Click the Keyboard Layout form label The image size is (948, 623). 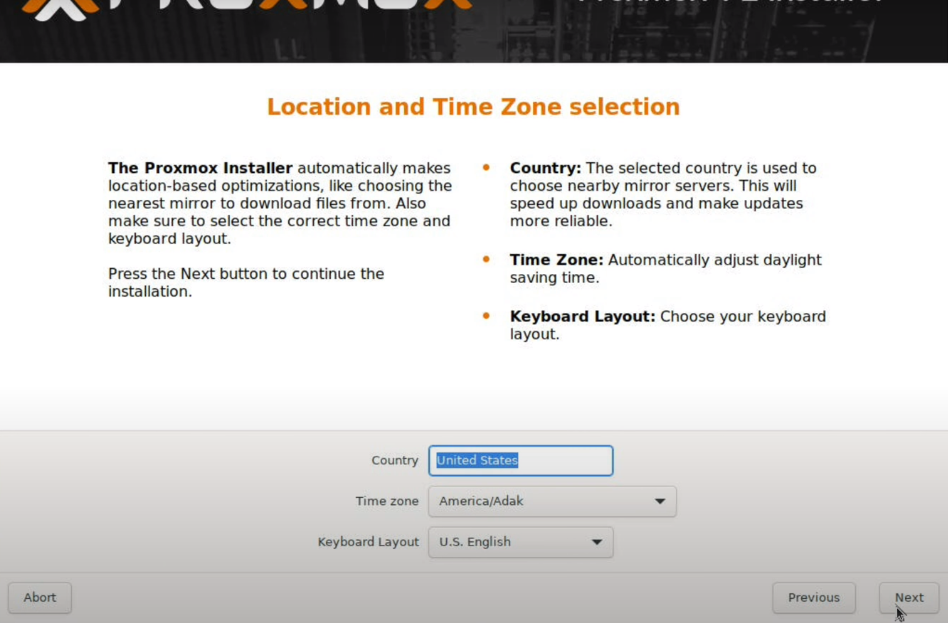(x=368, y=542)
